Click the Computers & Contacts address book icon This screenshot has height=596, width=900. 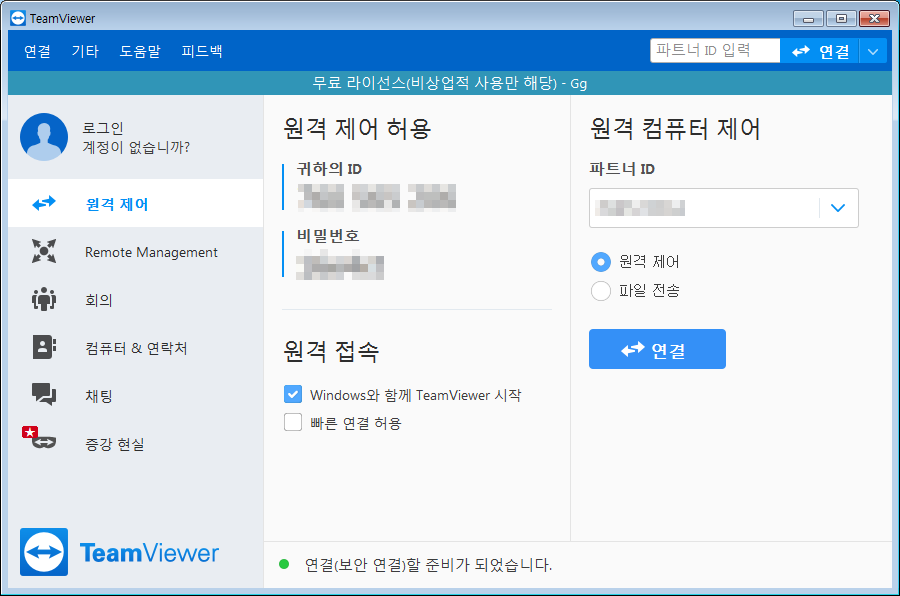44,347
